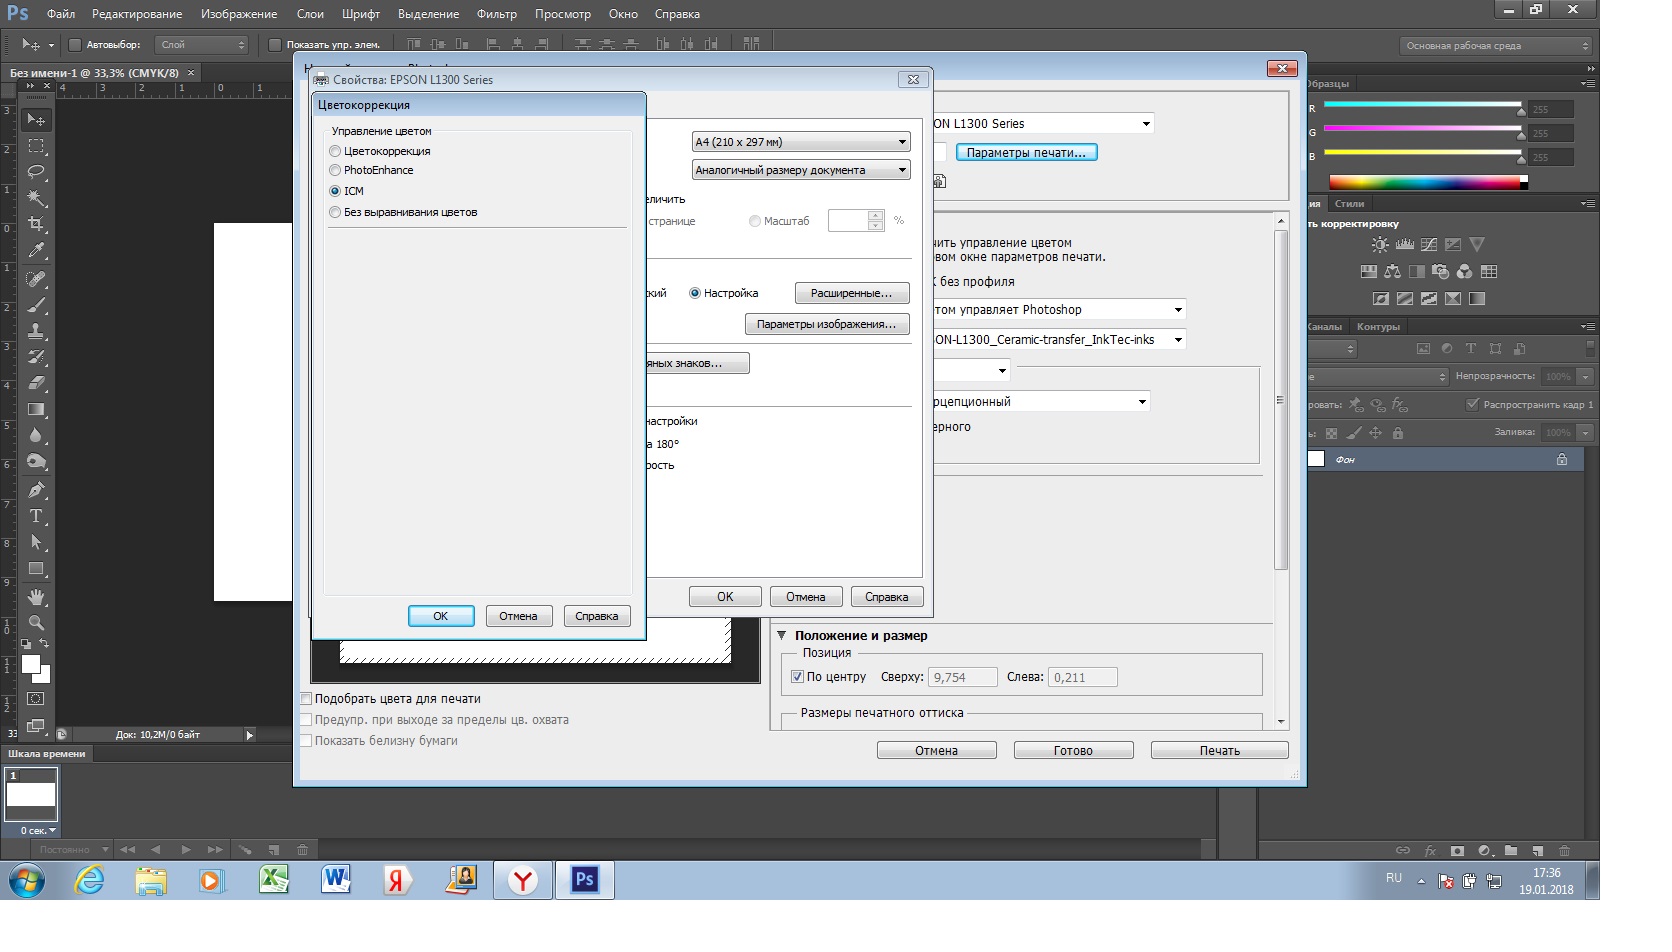Add a Levels adjustment
The height and width of the screenshot is (952, 1672).
[x=1405, y=244]
